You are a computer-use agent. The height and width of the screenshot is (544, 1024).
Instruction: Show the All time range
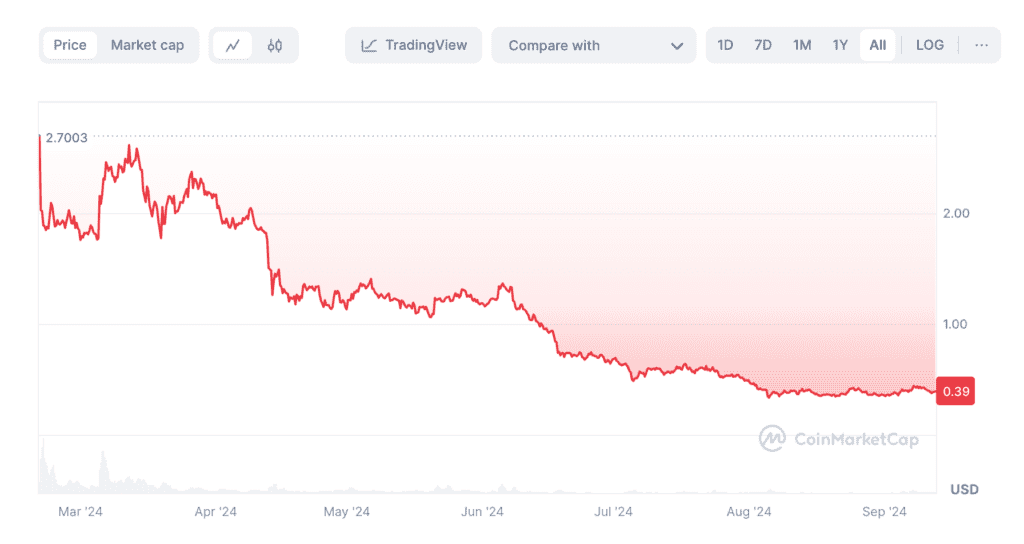pyautogui.click(x=877, y=45)
